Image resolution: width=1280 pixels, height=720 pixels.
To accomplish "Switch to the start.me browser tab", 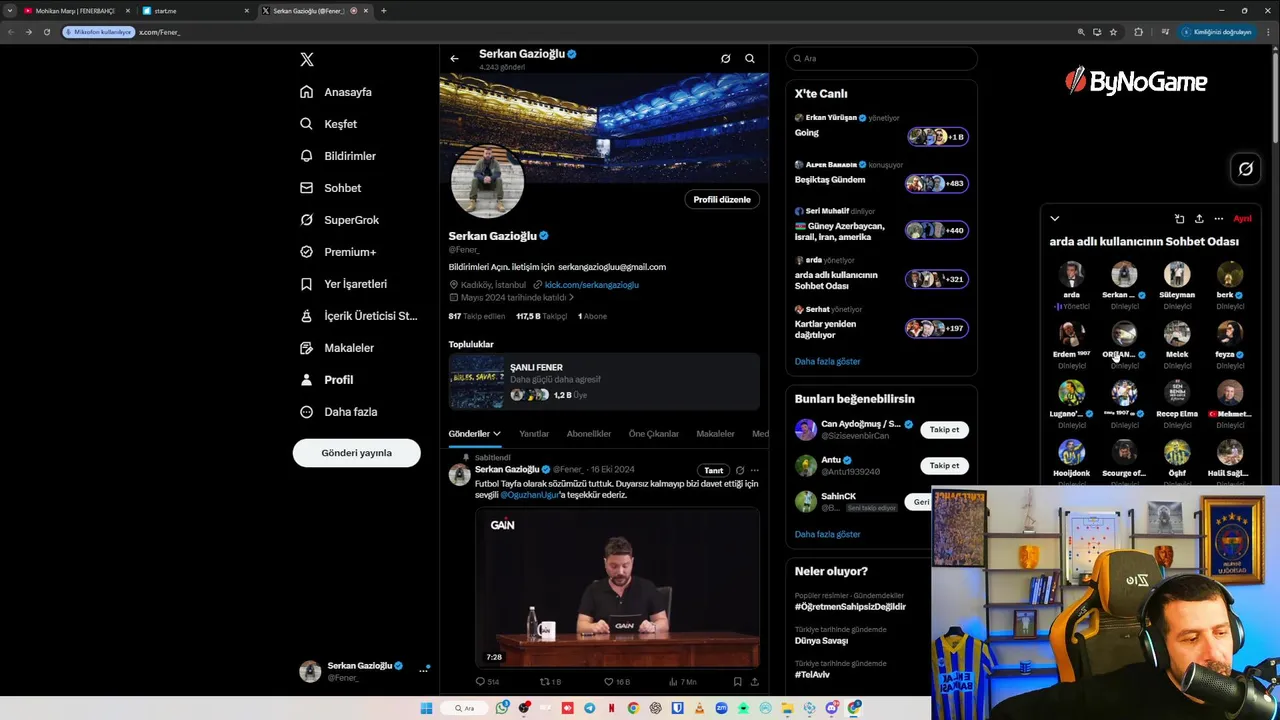I will 195,11.
